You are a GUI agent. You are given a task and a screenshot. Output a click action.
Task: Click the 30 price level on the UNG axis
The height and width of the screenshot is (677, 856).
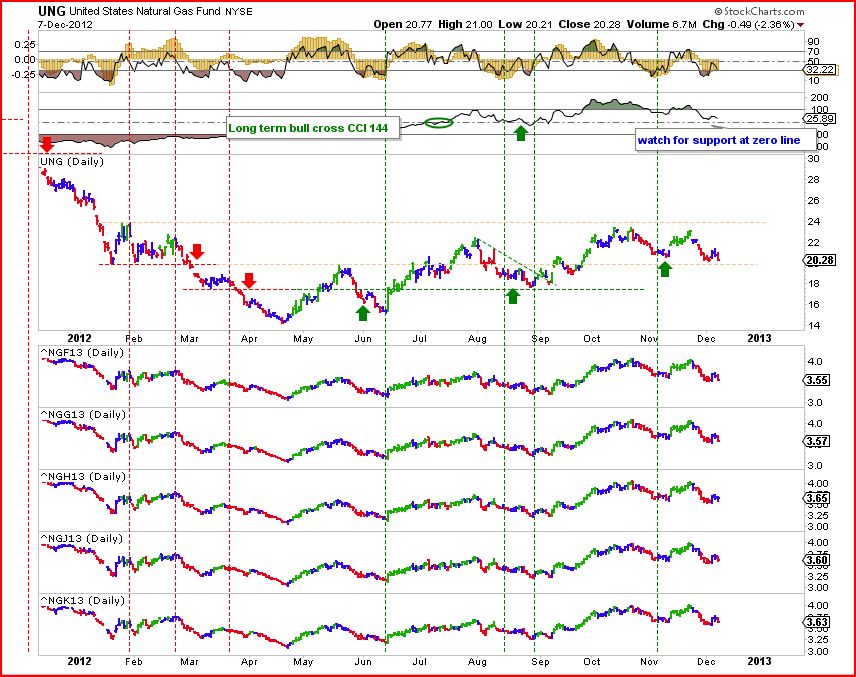click(813, 159)
